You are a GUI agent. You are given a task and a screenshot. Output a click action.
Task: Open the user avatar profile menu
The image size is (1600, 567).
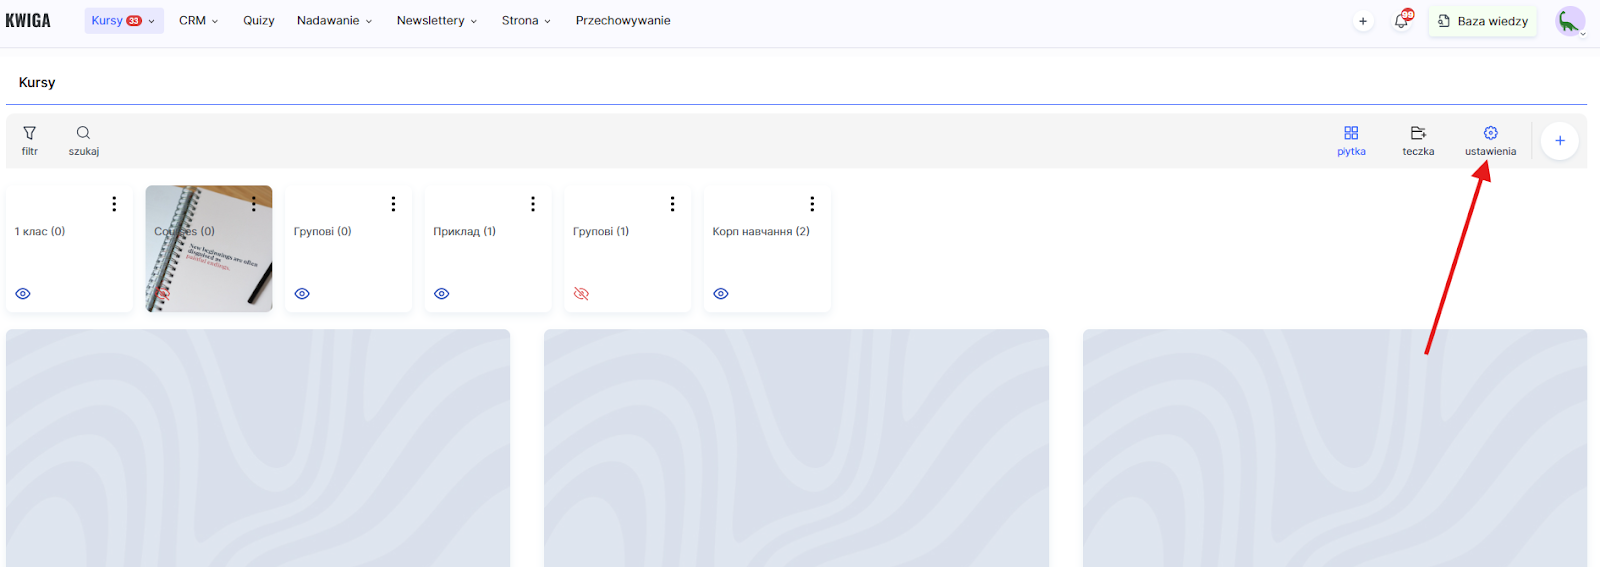[x=1569, y=21]
